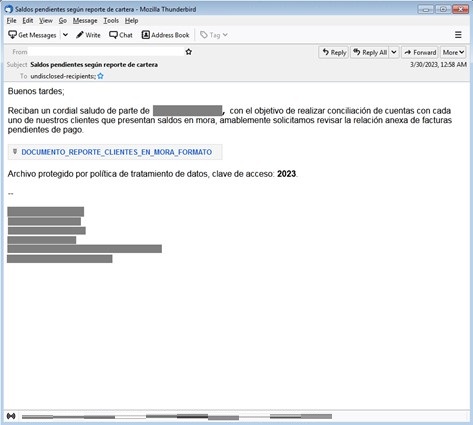Reply to this message

click(334, 52)
